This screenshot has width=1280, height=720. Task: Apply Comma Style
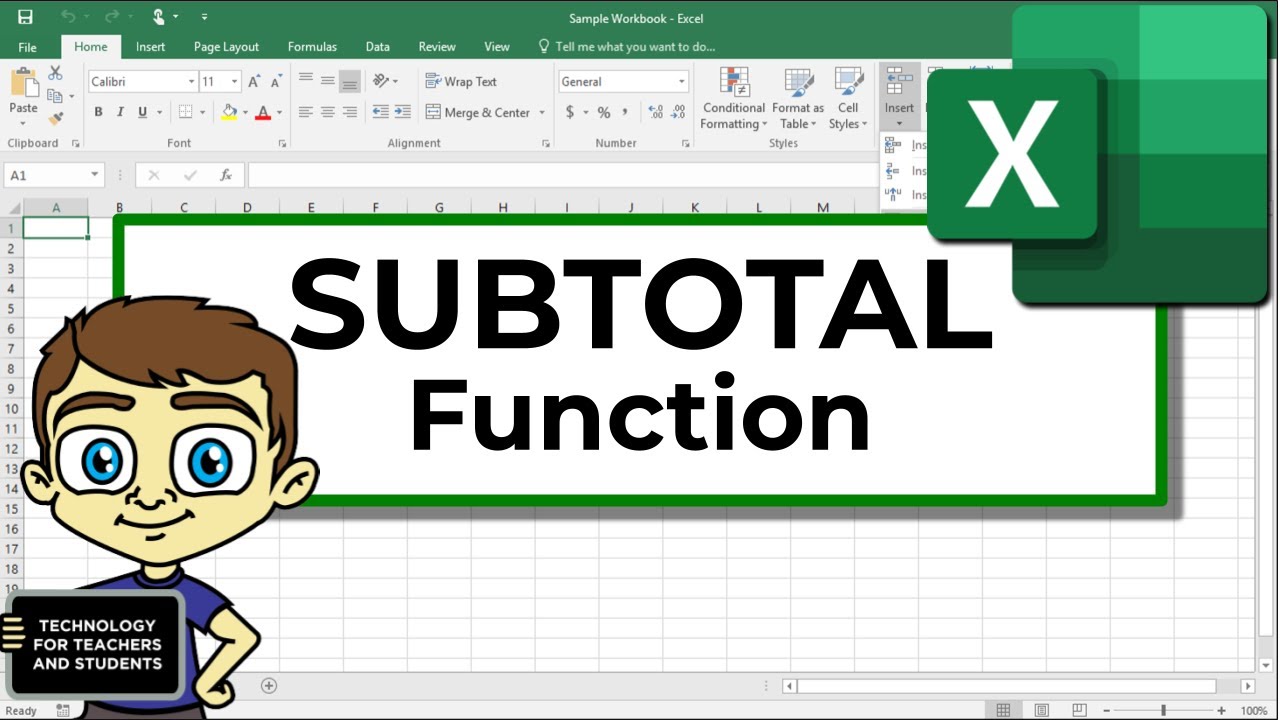tap(626, 112)
